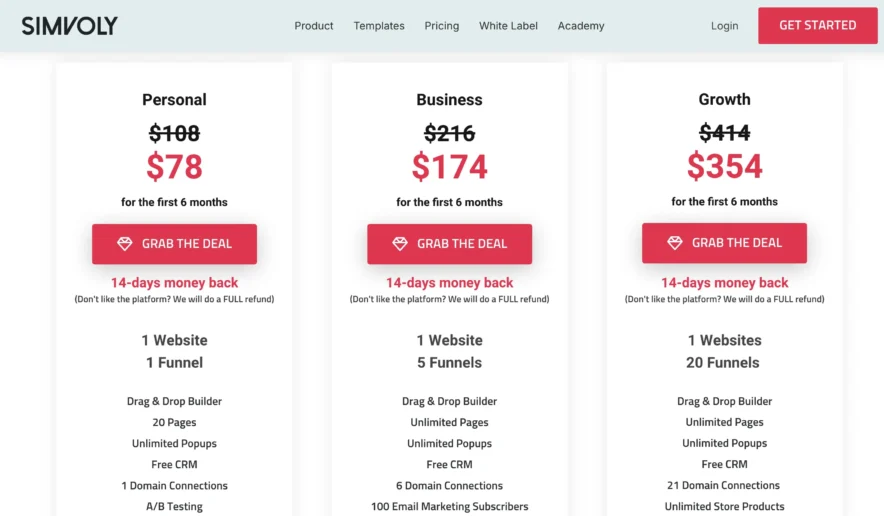This screenshot has width=884, height=516.
Task: Open the Academy nav item
Action: [581, 26]
